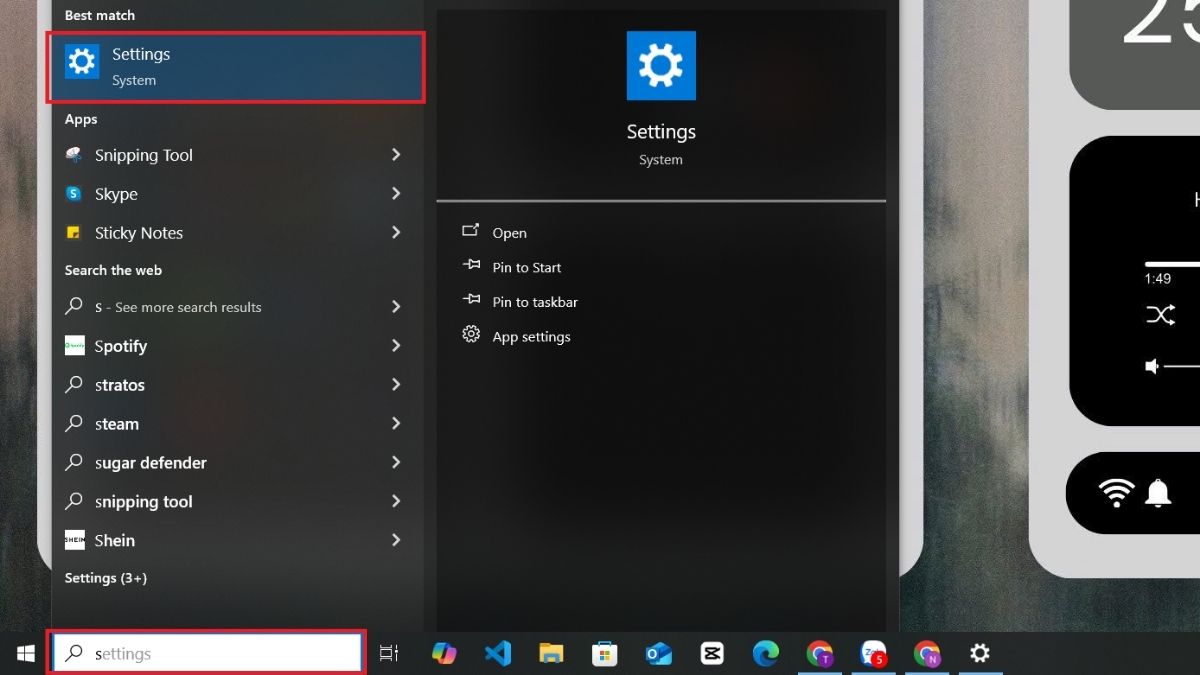1200x675 pixels.
Task: Select 's - See more search results'
Action: 178,307
